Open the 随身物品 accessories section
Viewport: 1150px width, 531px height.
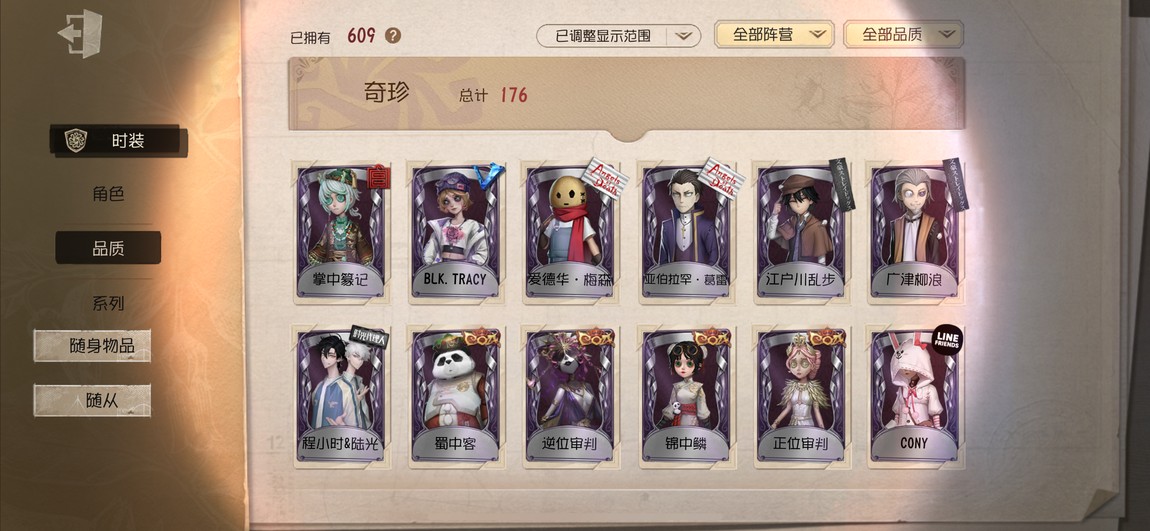92,345
